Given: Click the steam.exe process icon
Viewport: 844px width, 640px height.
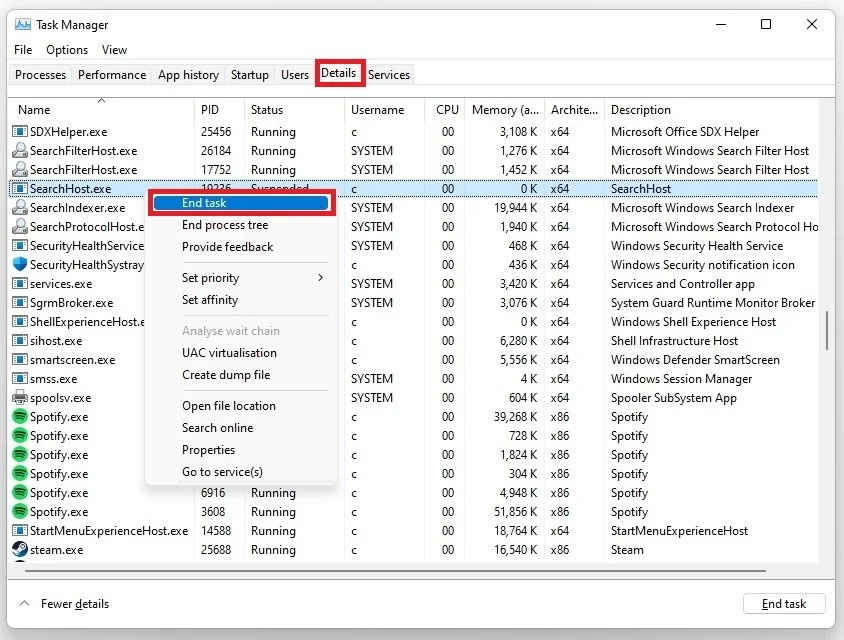Looking at the screenshot, I should [20, 549].
